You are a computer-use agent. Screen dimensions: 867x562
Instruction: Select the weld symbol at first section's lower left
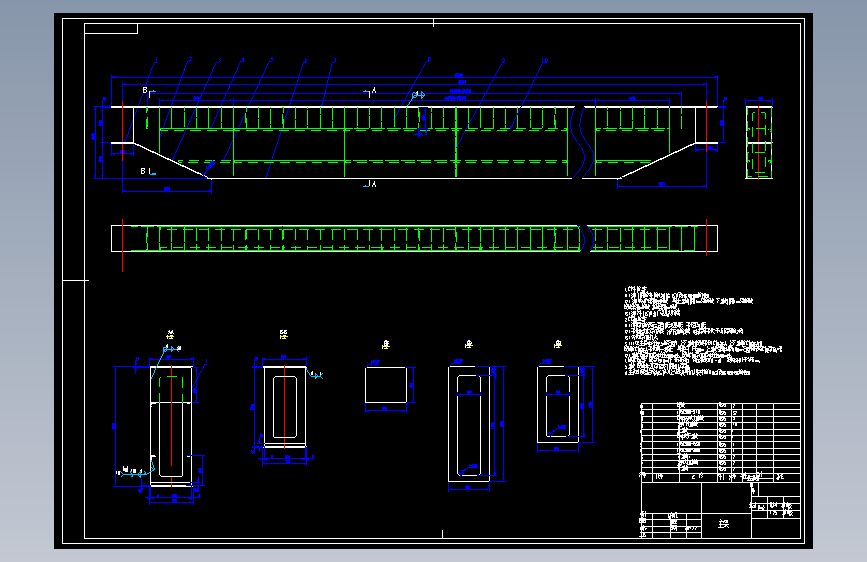coord(134,472)
